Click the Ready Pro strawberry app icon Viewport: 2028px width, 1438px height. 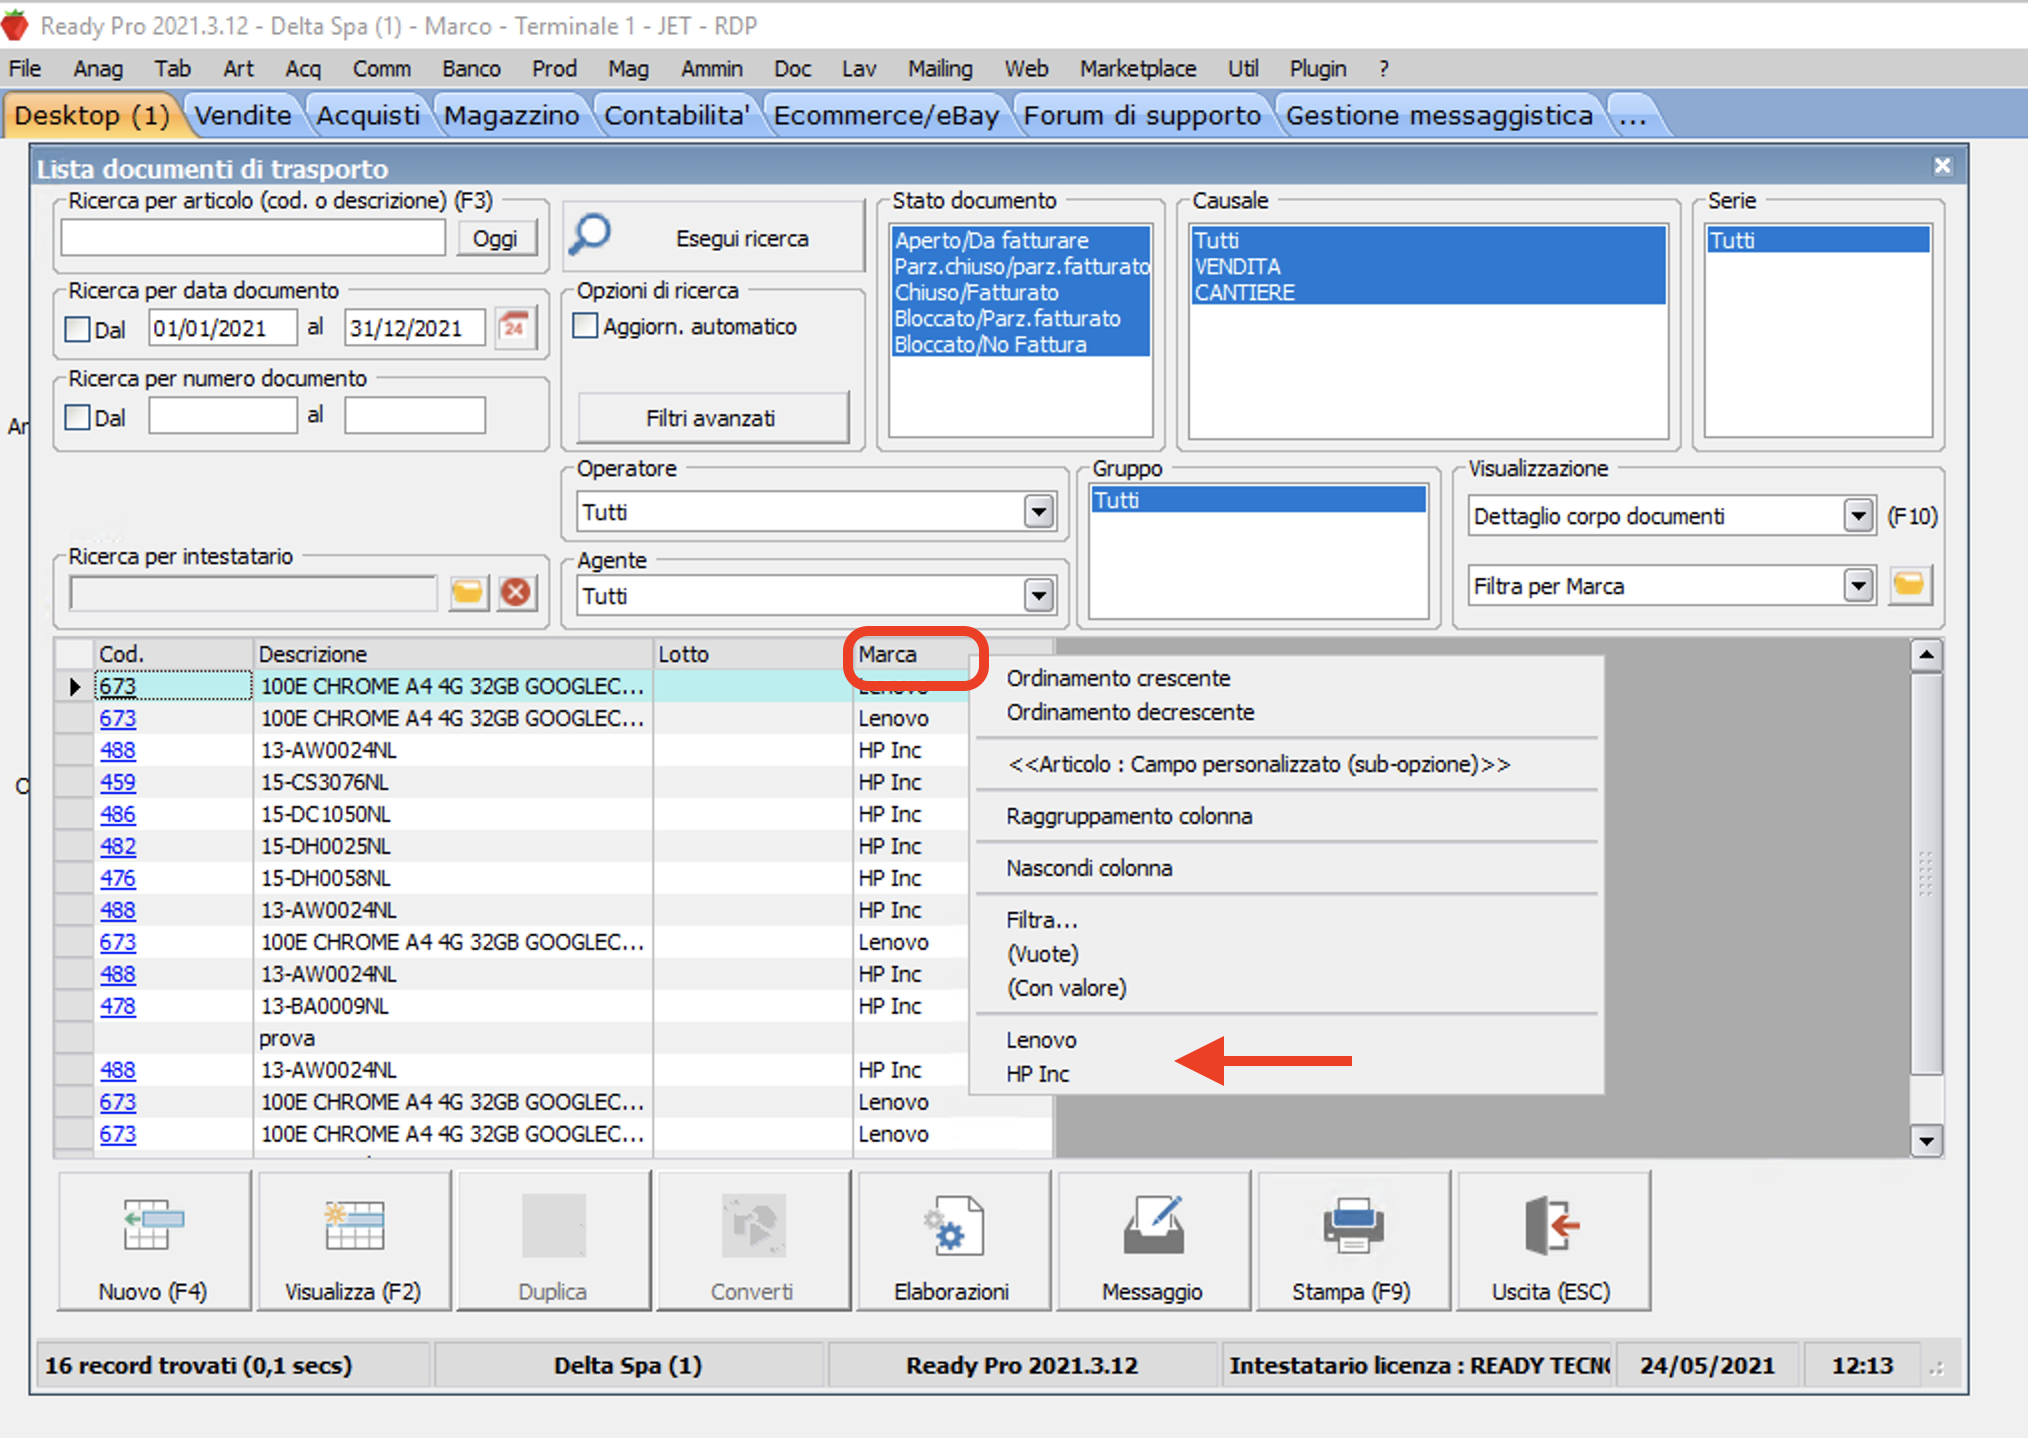(x=15, y=25)
